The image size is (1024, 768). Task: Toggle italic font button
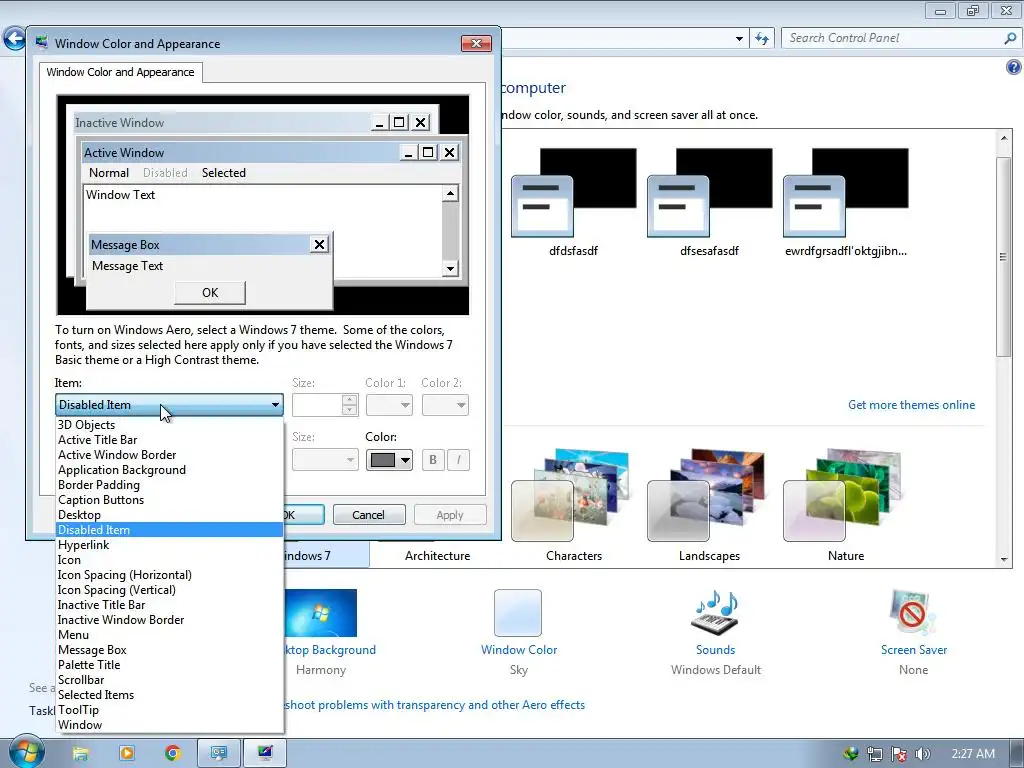click(x=458, y=460)
